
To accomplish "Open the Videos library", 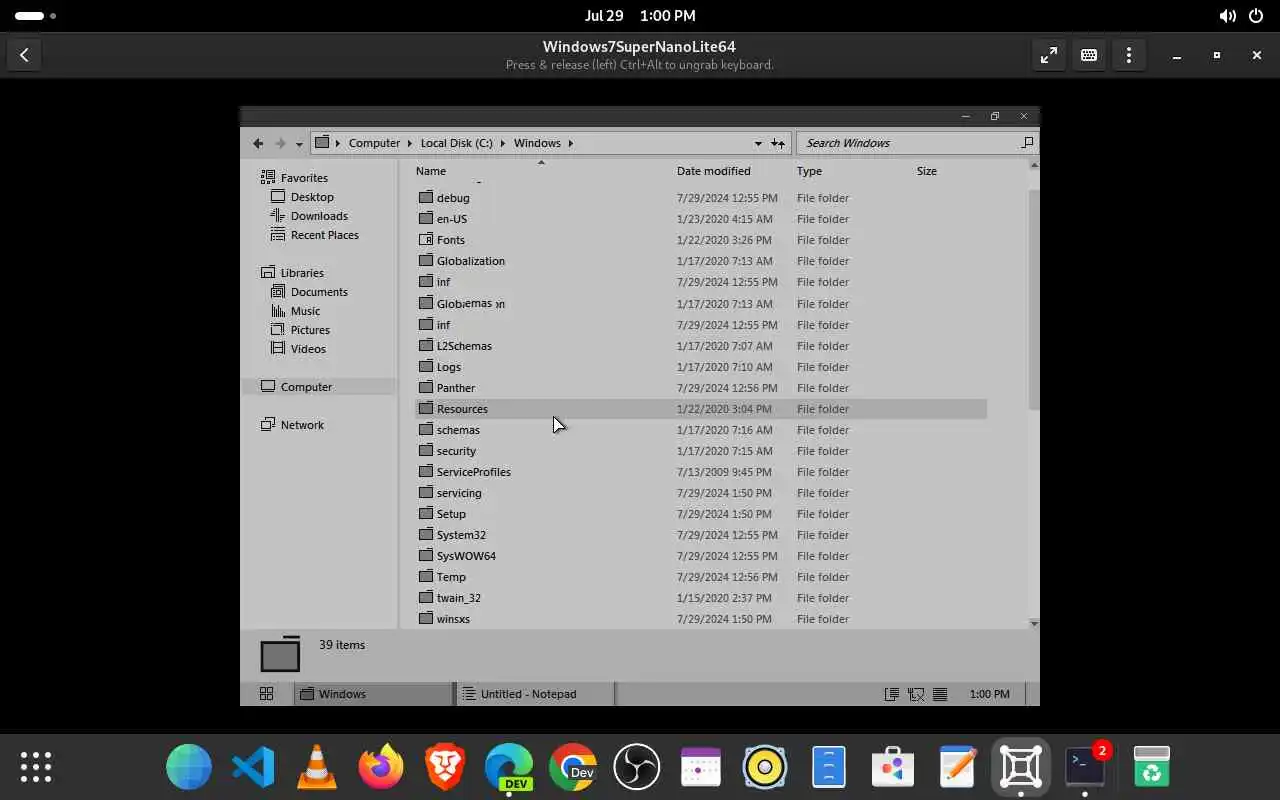I will click(308, 349).
